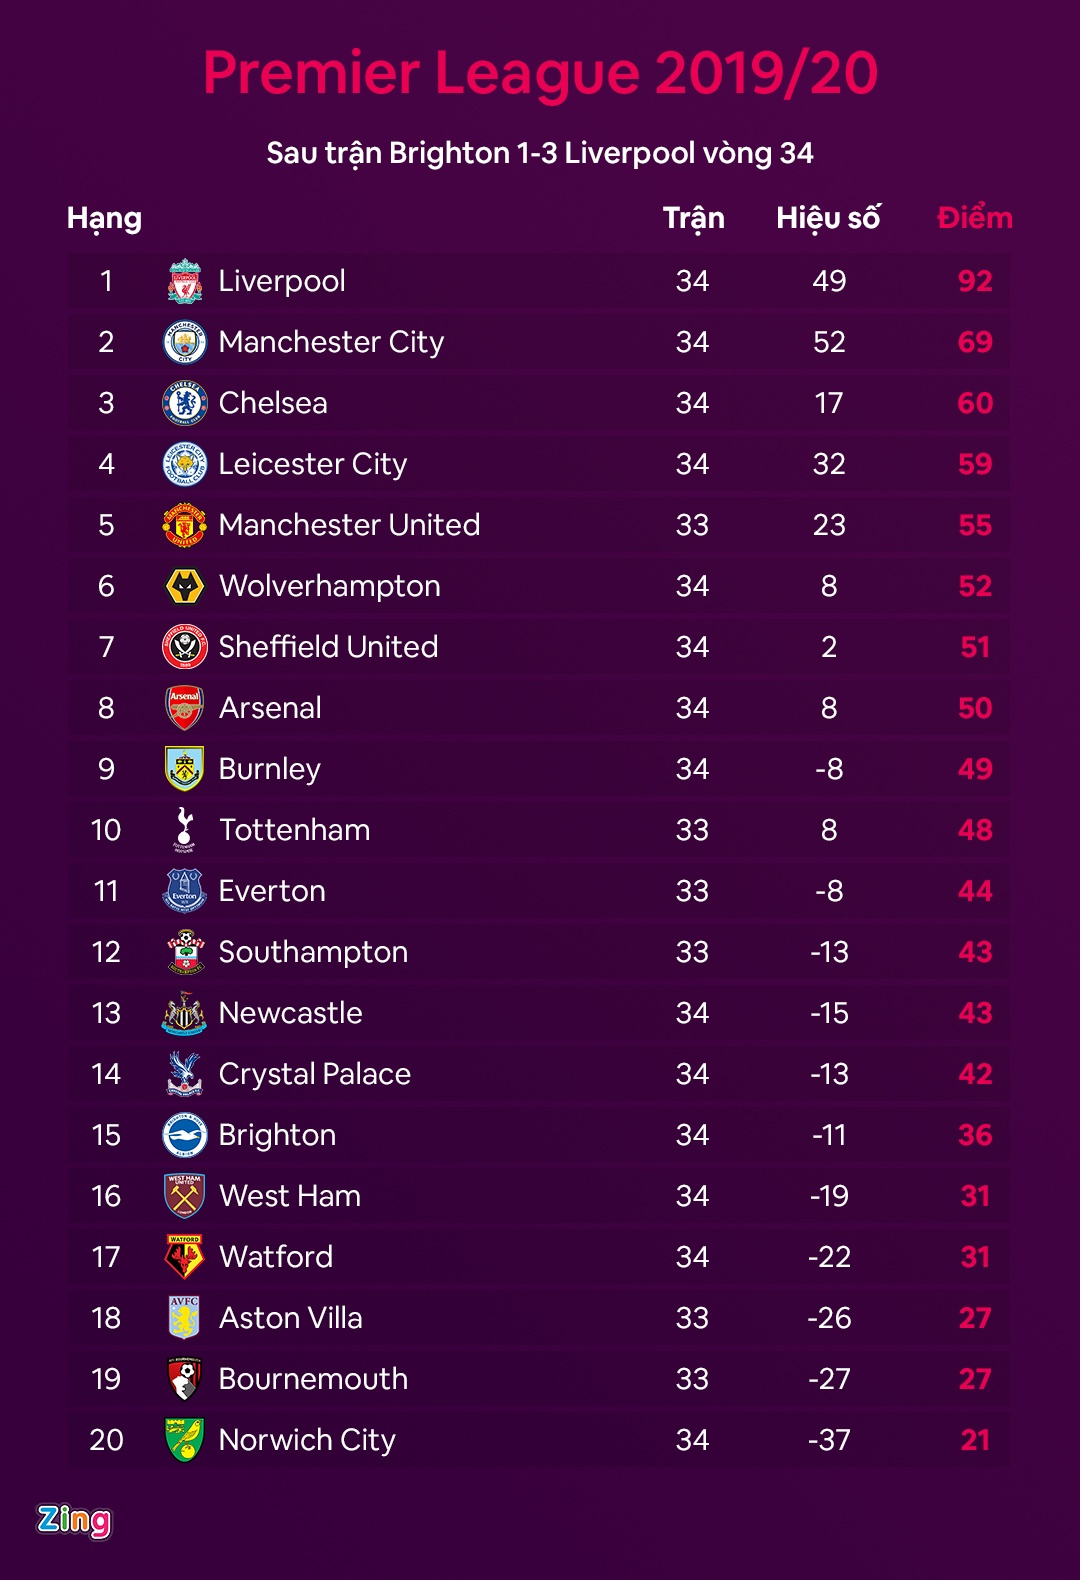Click the Manchester United team name
1080x1580 pixels.
349,525
